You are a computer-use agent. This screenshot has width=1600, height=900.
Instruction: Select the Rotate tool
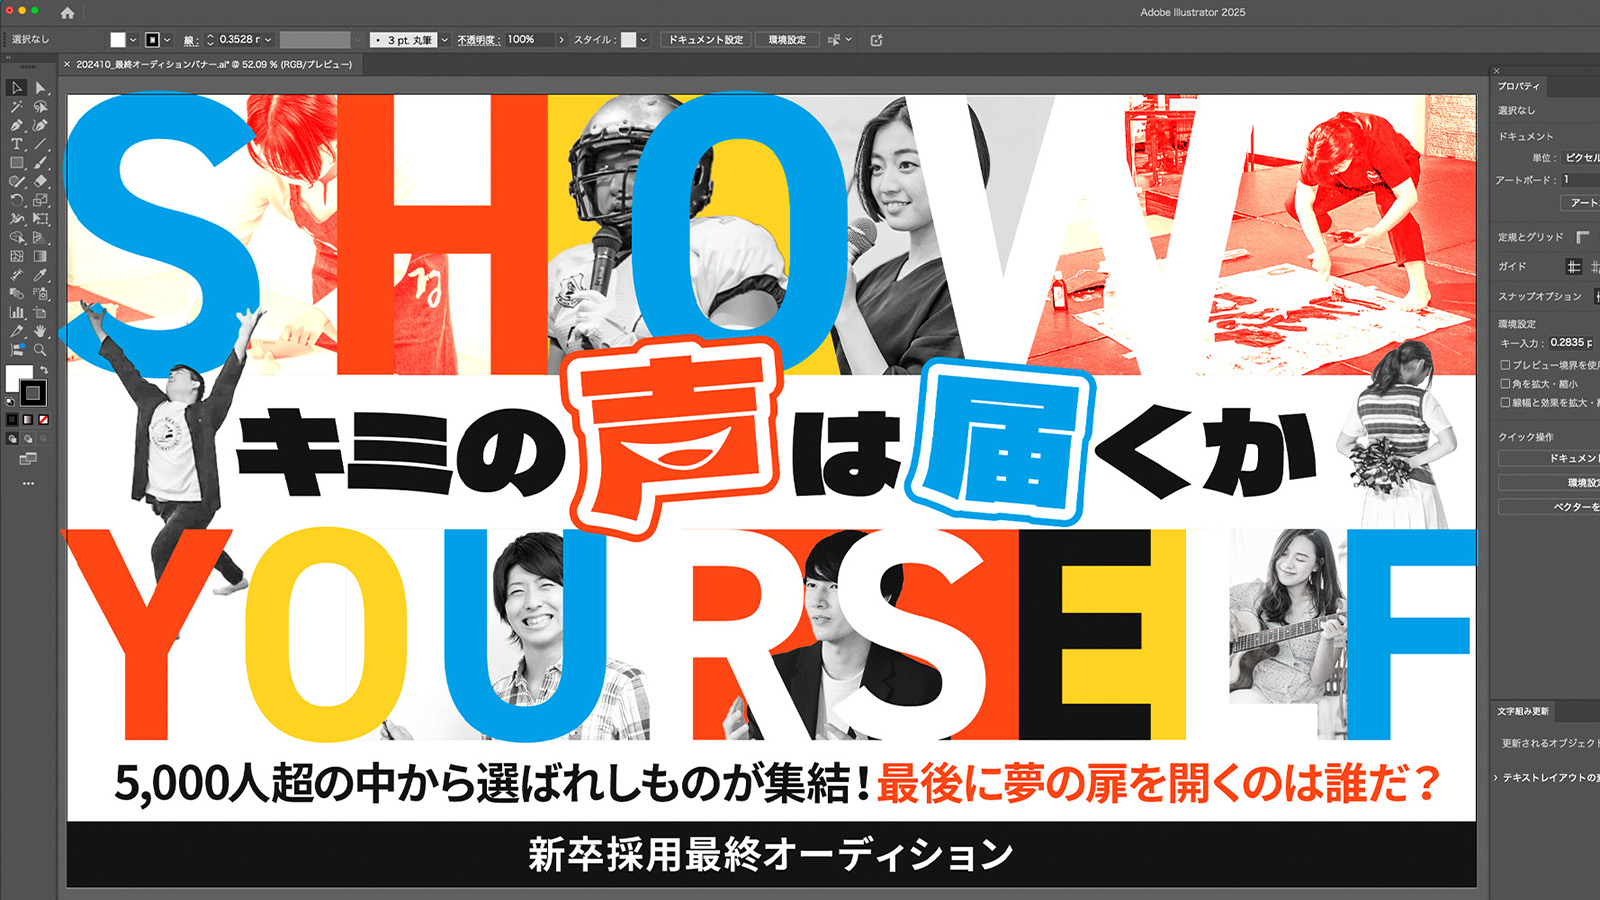pyautogui.click(x=17, y=200)
